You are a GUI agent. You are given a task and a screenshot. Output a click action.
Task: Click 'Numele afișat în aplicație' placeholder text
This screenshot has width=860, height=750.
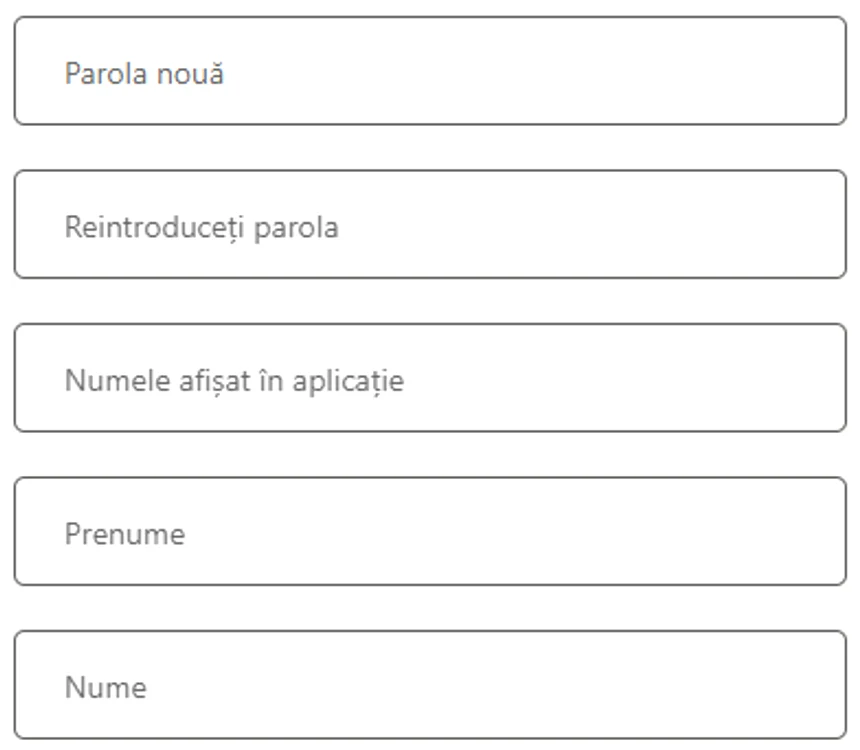point(234,381)
